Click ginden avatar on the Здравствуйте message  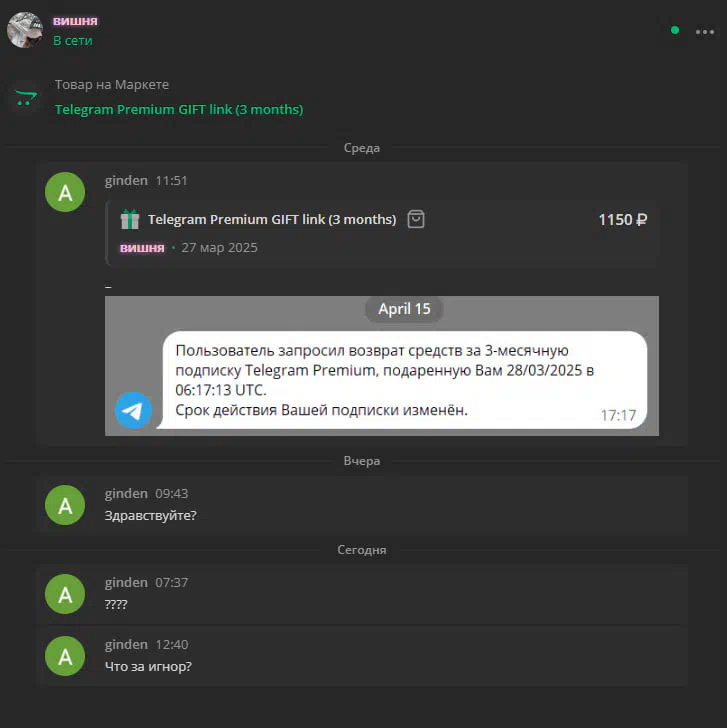[x=65, y=505]
